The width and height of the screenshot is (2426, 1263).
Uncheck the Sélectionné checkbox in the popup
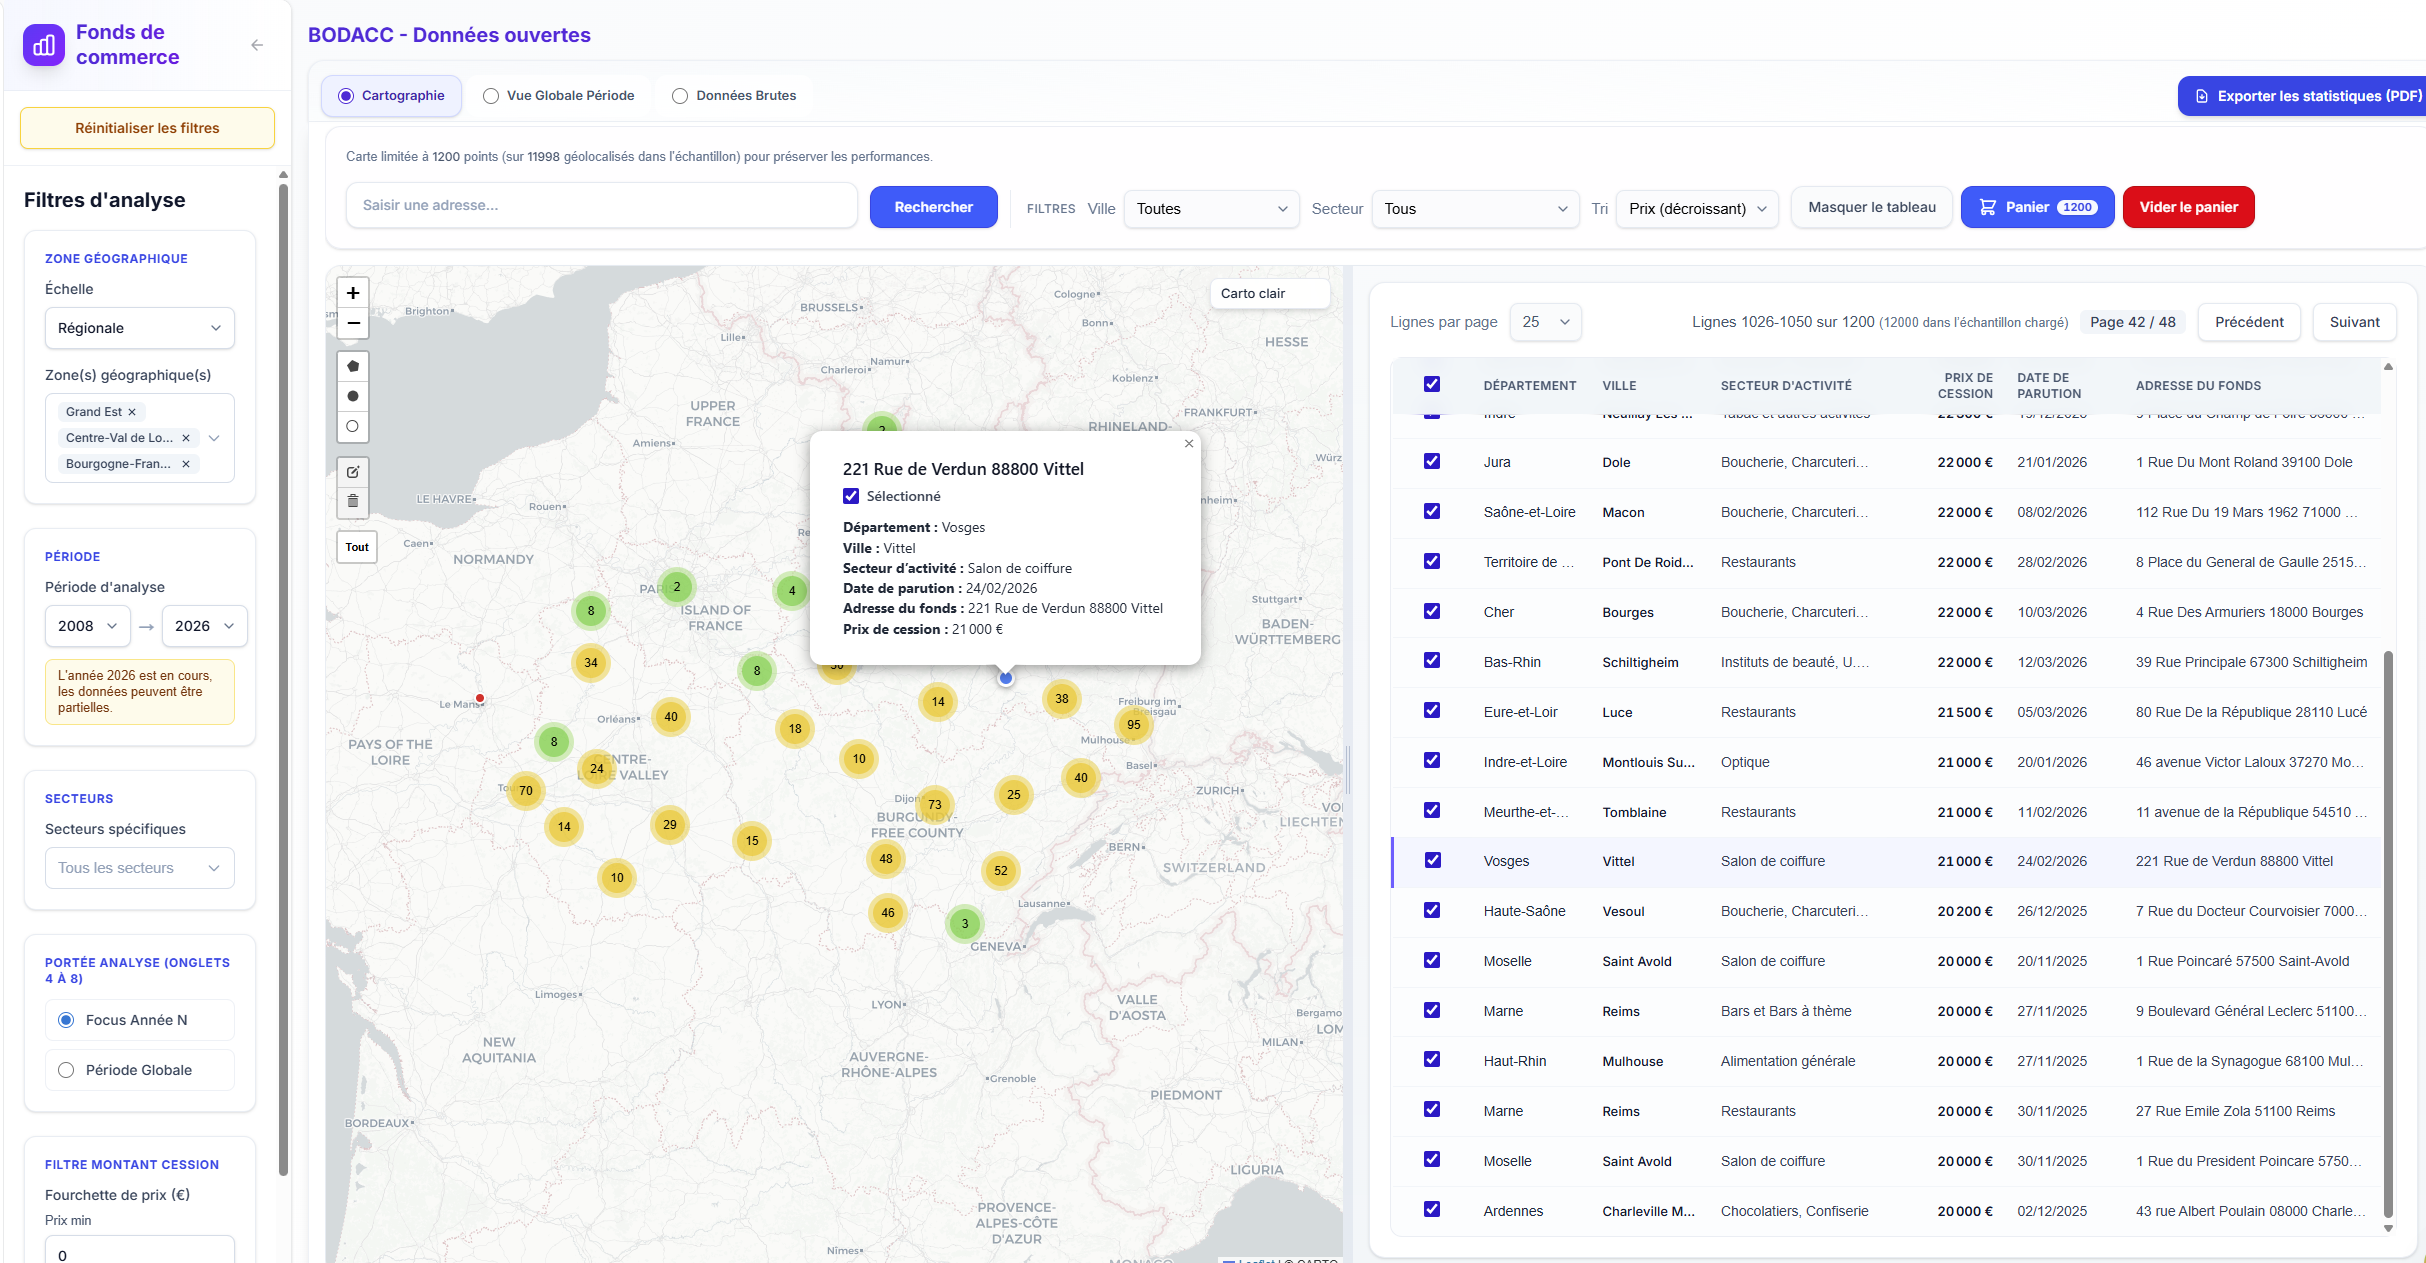click(851, 496)
